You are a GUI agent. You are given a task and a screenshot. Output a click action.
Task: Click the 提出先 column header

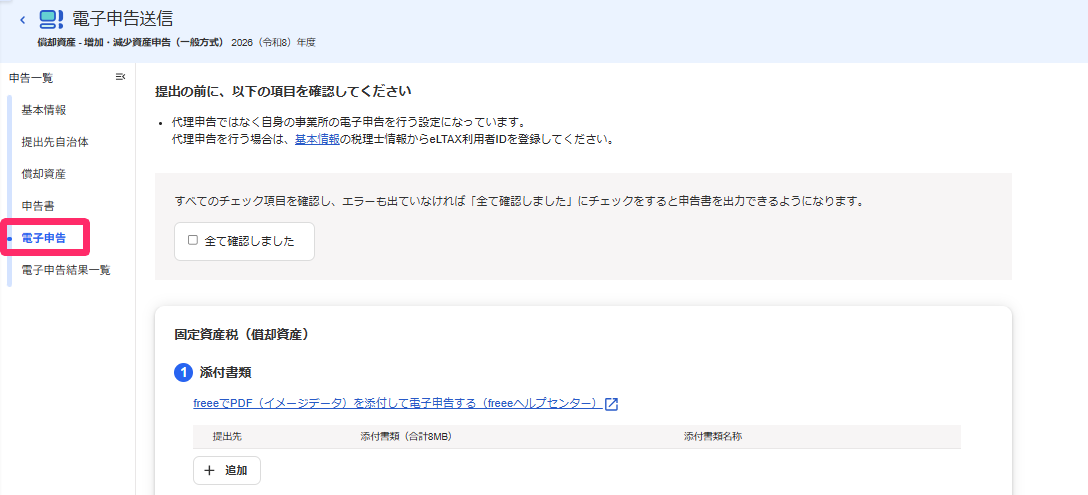tap(227, 437)
